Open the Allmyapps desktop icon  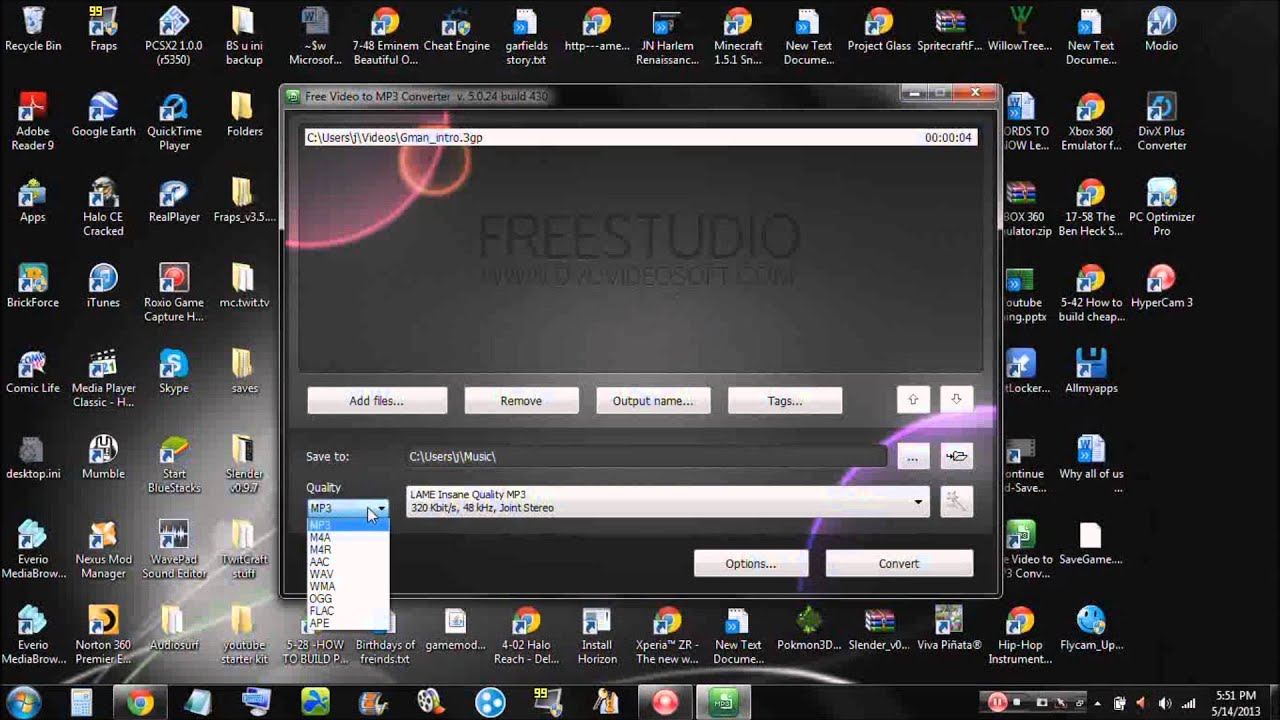coord(1091,372)
